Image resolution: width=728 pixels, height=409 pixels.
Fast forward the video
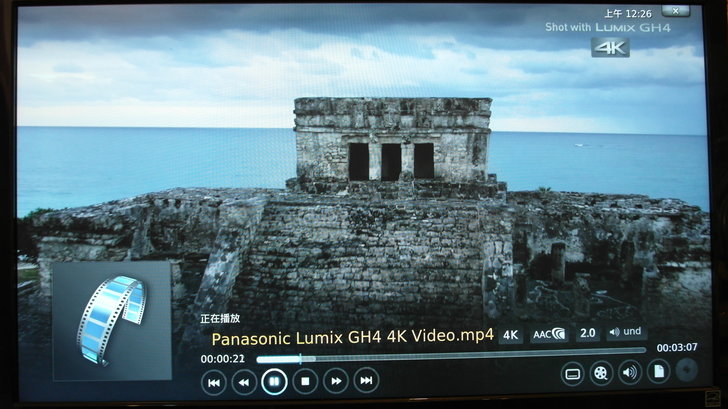pyautogui.click(x=336, y=381)
